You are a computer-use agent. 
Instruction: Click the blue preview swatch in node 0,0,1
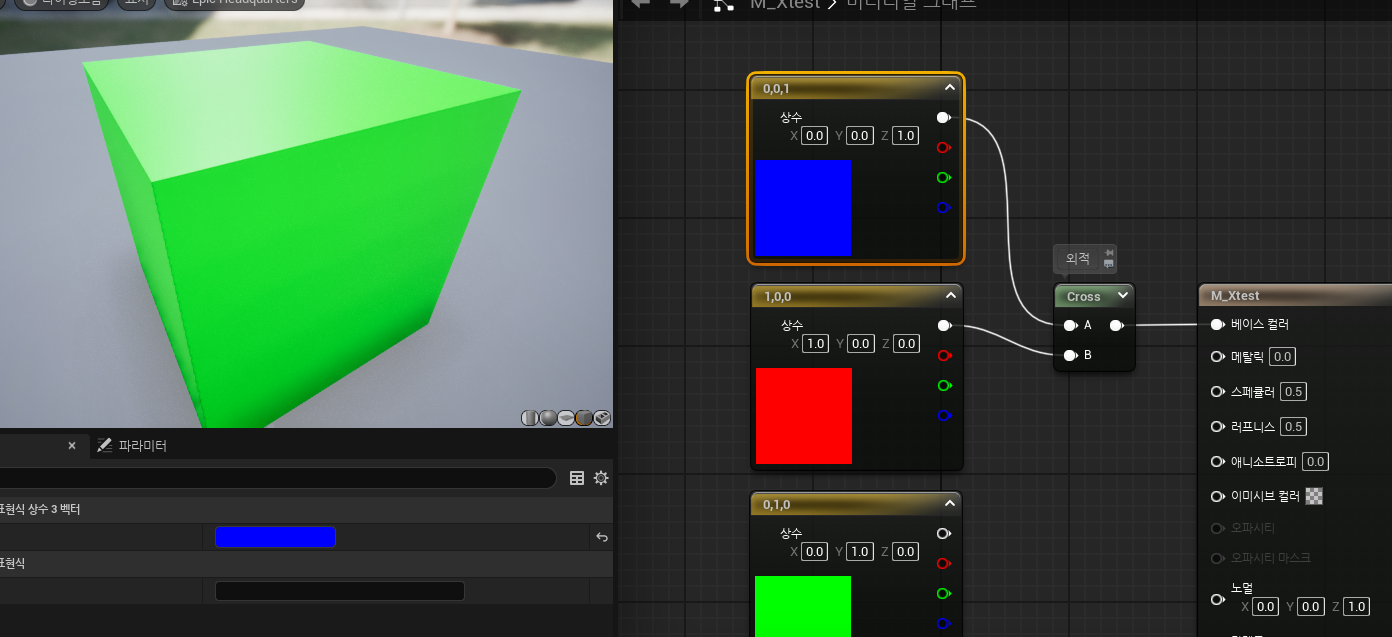point(803,208)
